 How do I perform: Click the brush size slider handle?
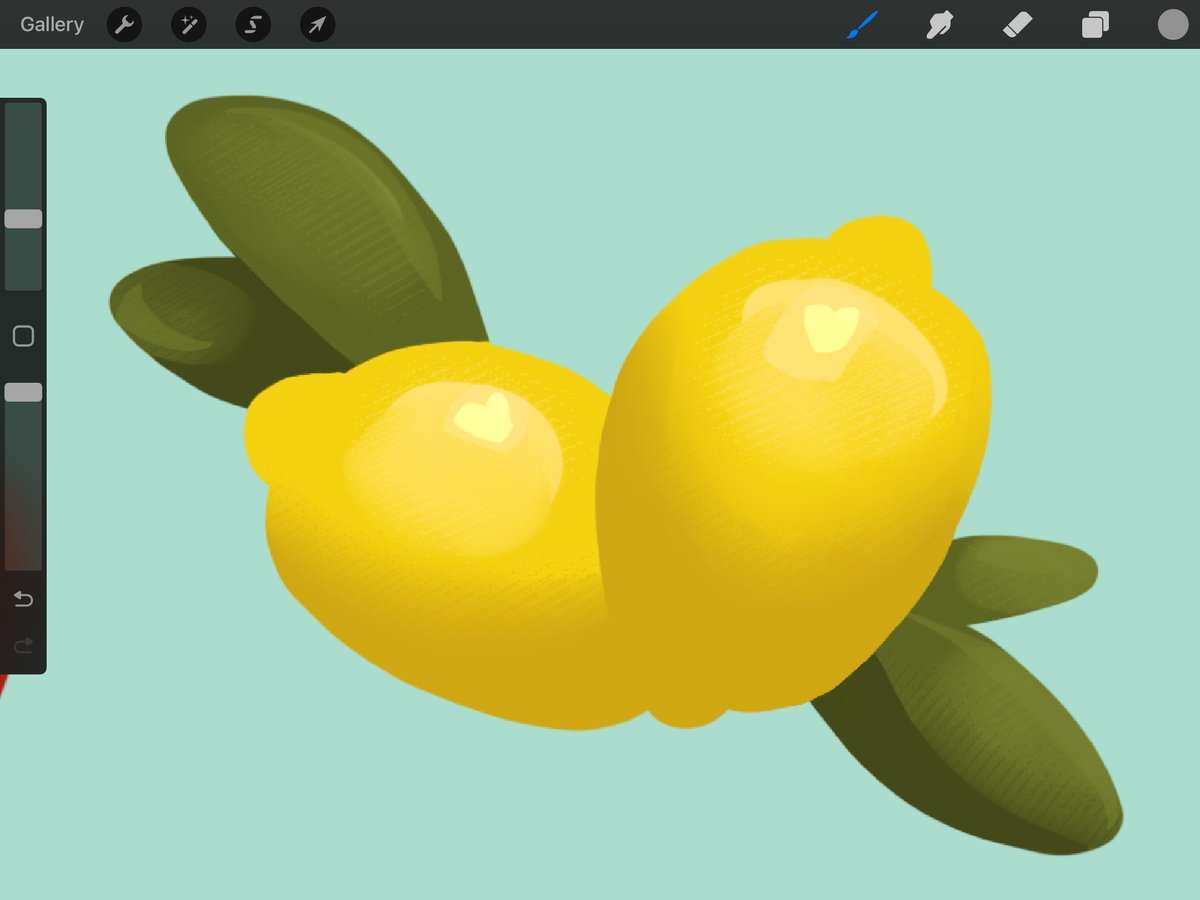coord(23,219)
